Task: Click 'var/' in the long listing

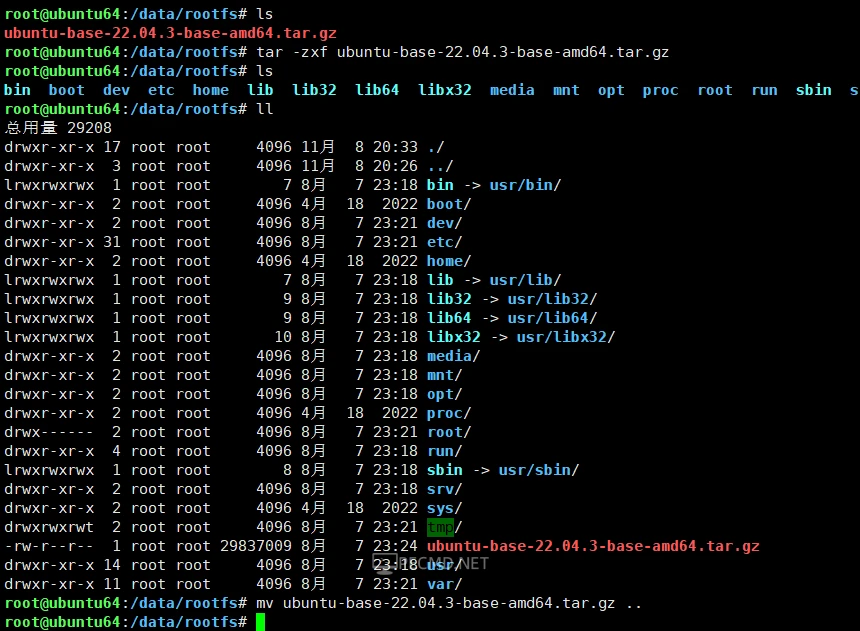Action: pos(445,584)
